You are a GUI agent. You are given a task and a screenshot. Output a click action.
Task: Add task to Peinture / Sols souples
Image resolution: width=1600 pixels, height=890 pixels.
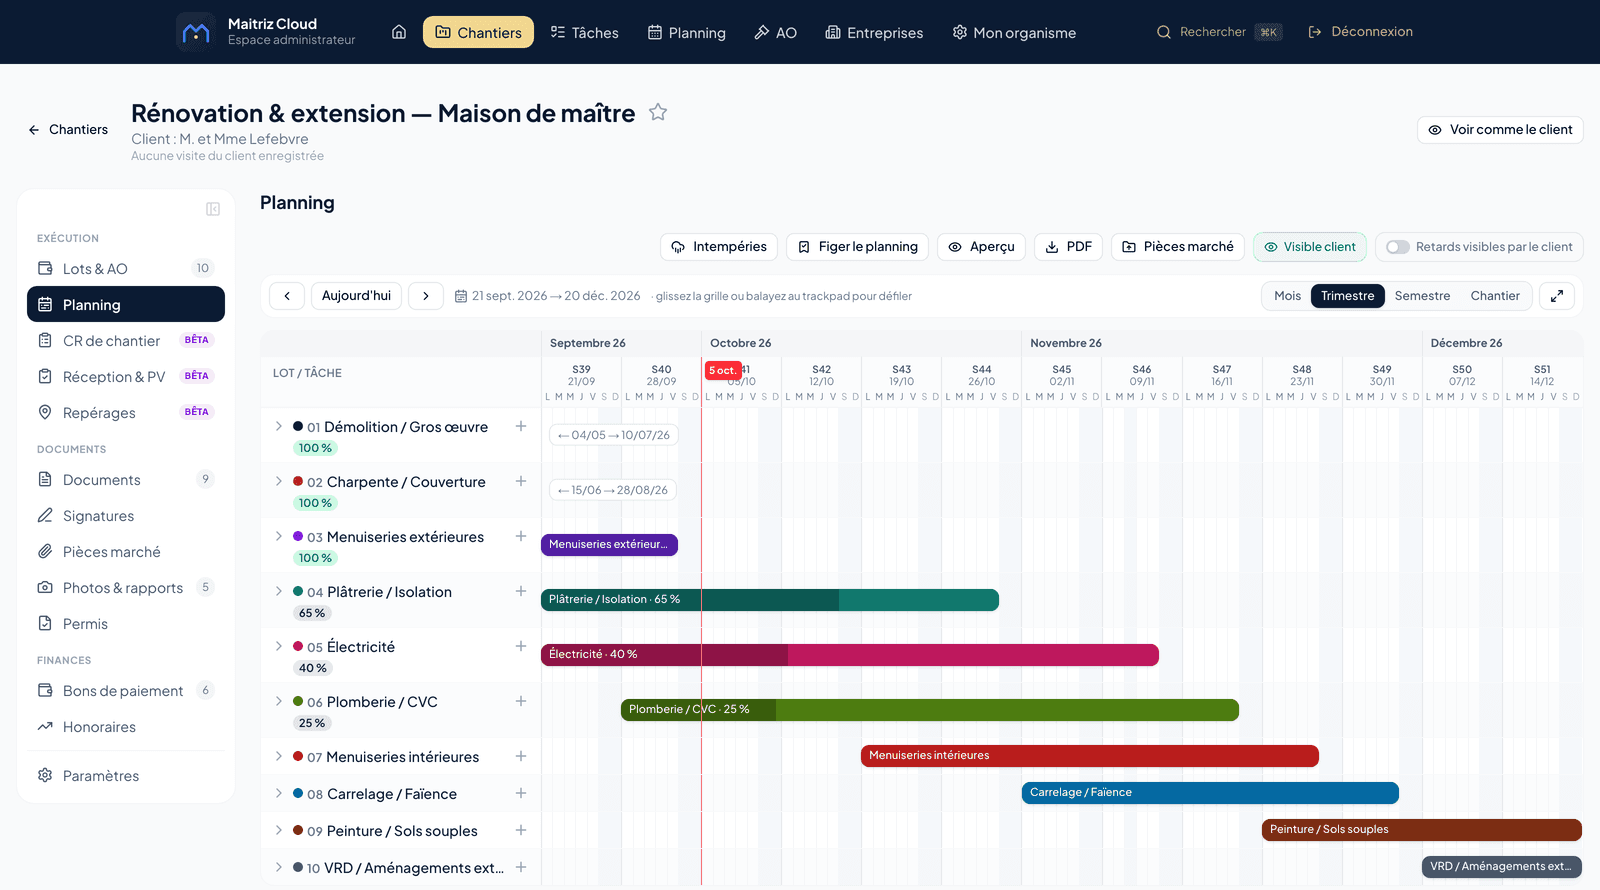[x=521, y=830]
